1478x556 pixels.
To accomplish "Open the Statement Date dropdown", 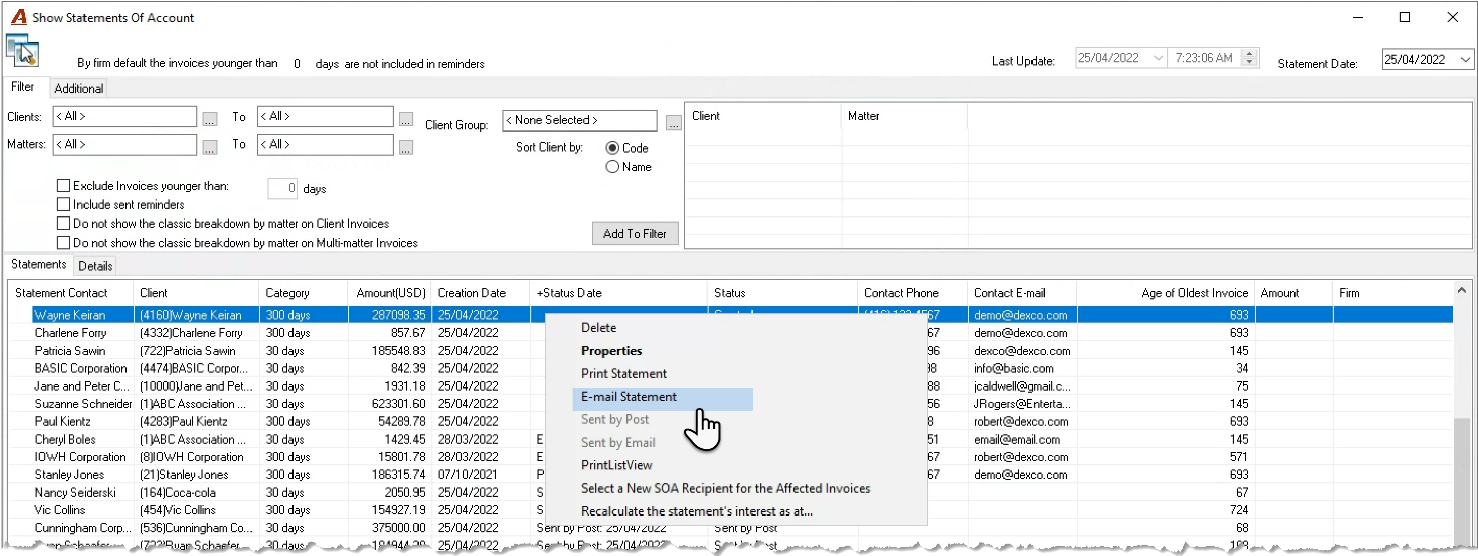I will point(1465,59).
